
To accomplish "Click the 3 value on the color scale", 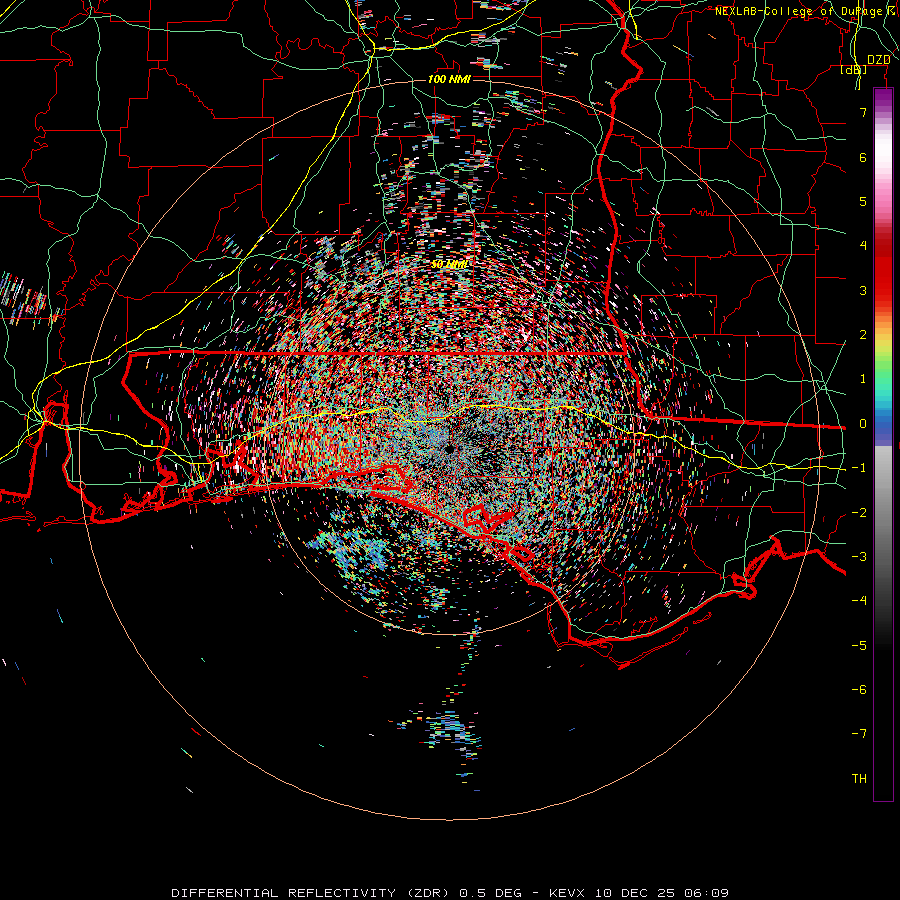I will (863, 290).
